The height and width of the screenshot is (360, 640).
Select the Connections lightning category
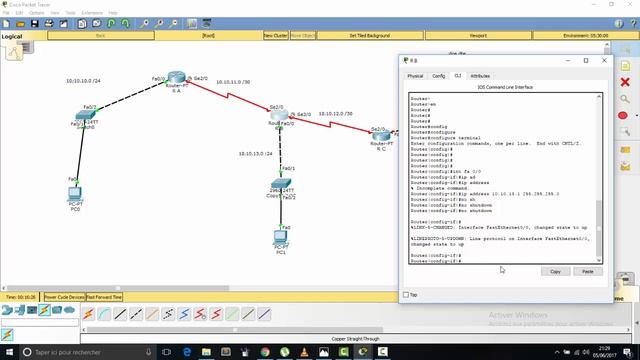click(44, 310)
